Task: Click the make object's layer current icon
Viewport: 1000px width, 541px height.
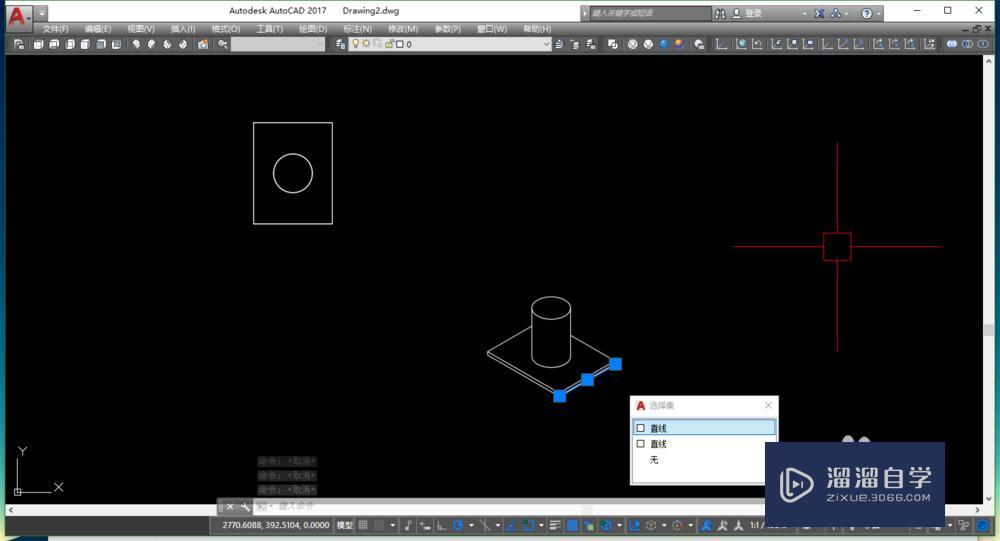Action: [559, 44]
